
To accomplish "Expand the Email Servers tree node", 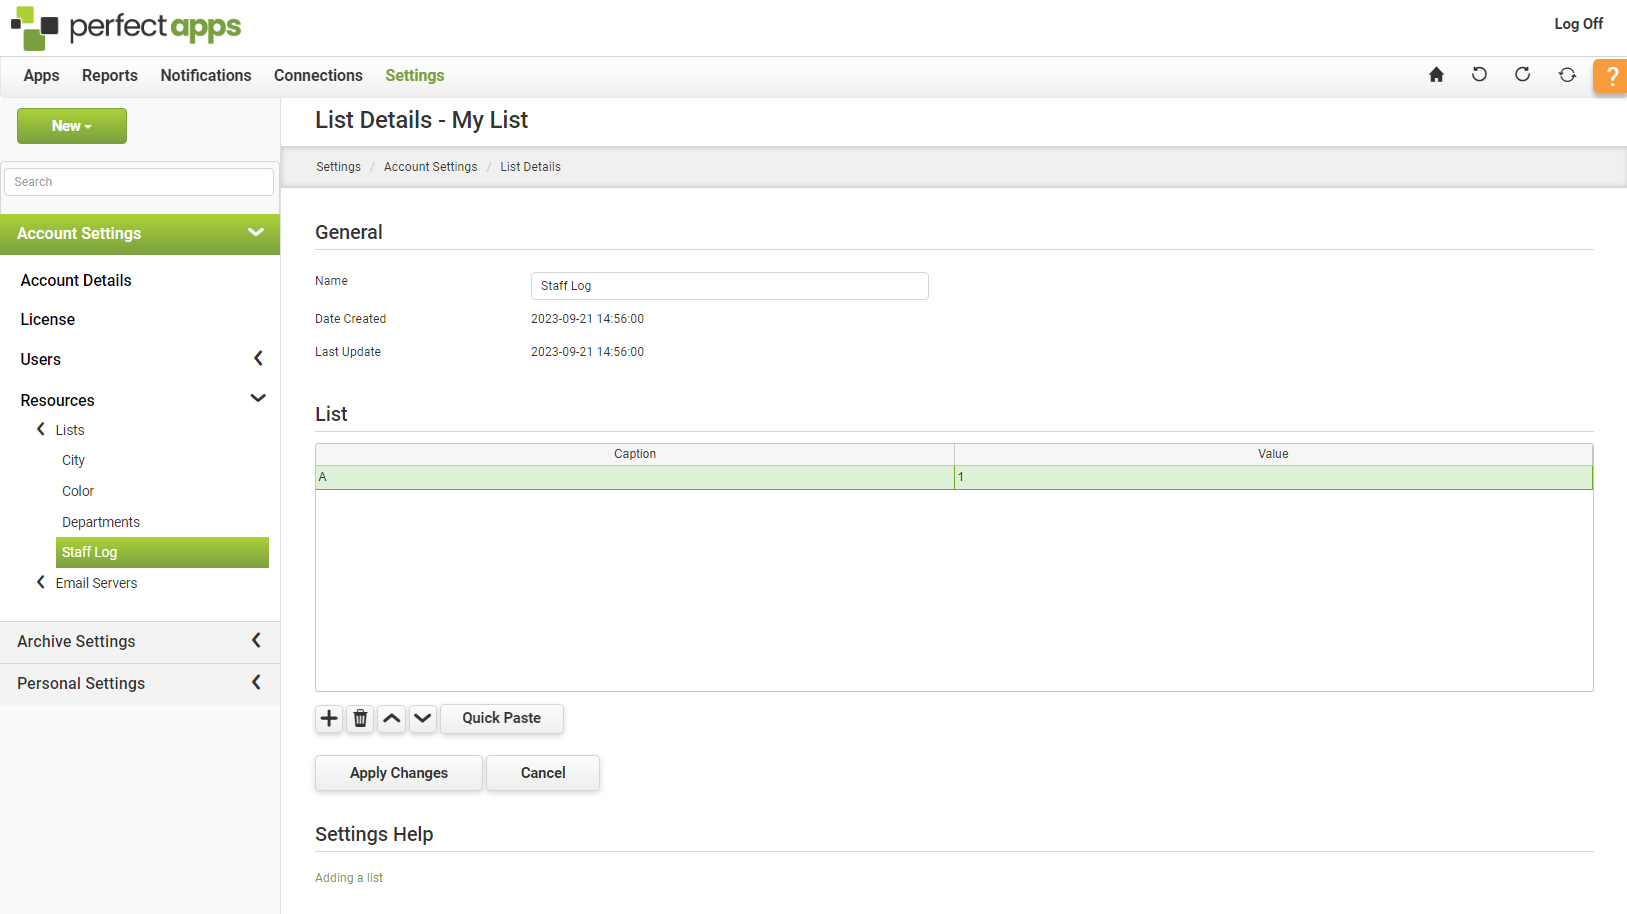I will click(41, 582).
